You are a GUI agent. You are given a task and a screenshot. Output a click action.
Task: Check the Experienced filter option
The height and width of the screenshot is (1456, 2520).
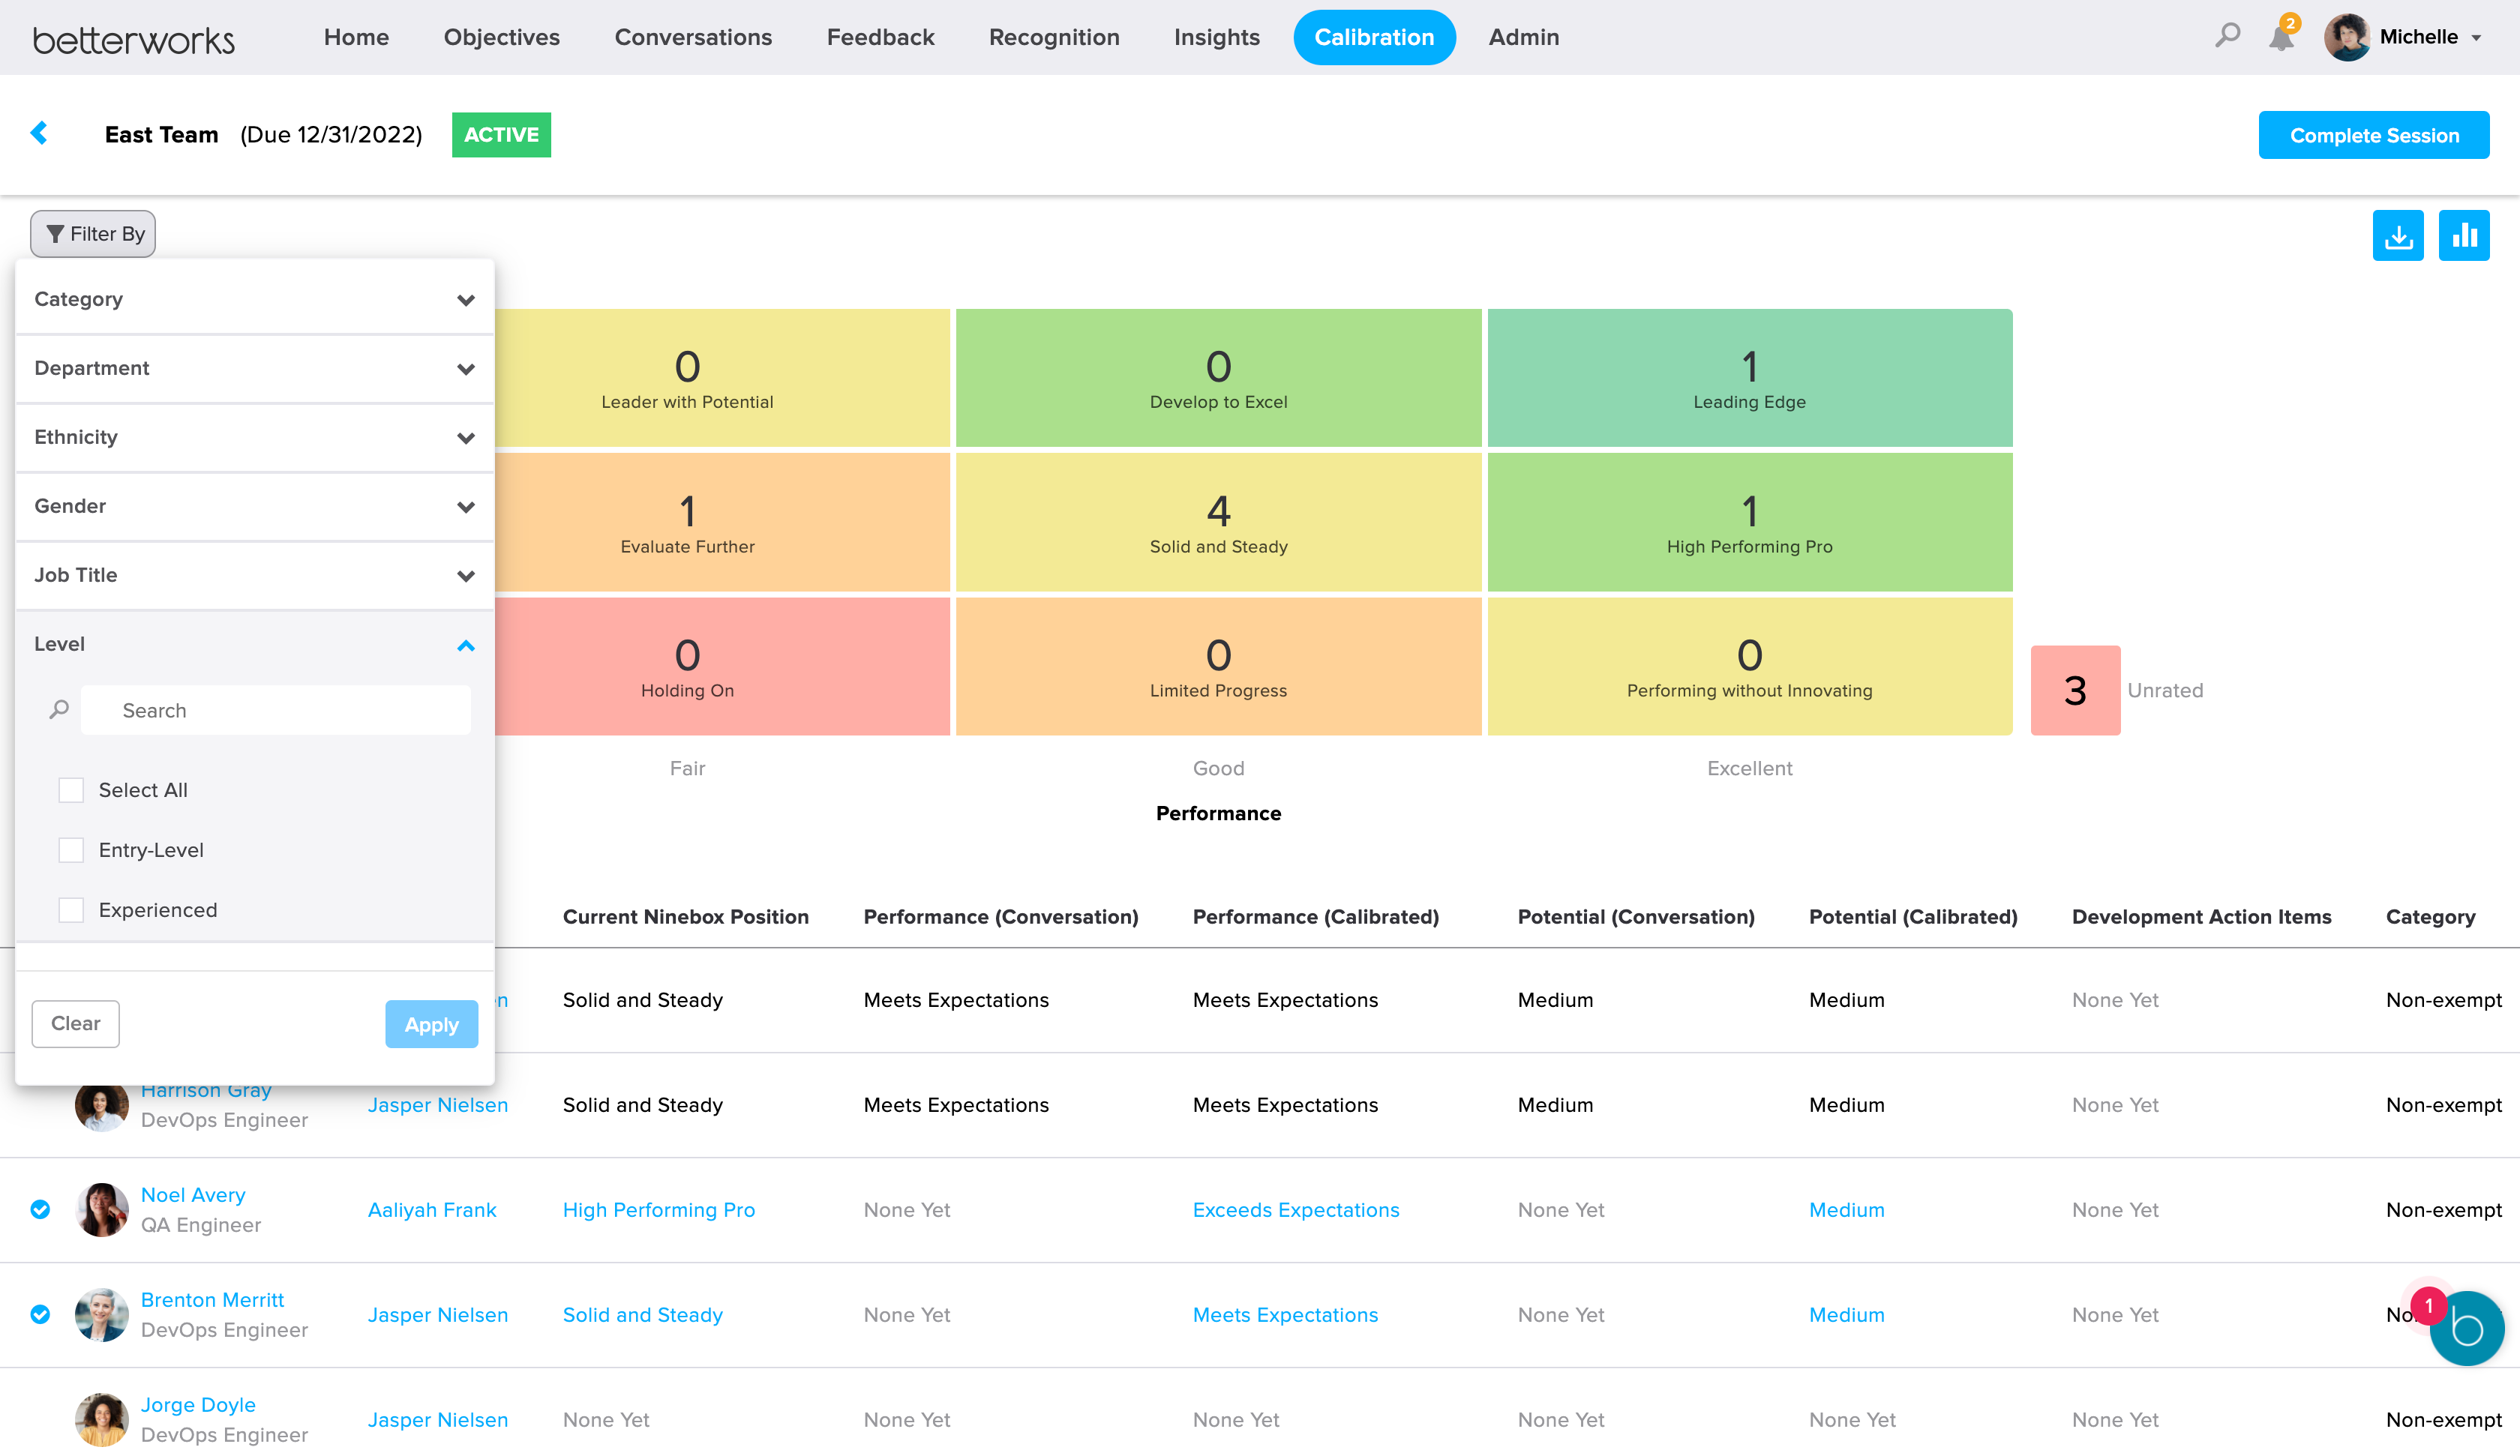point(71,909)
